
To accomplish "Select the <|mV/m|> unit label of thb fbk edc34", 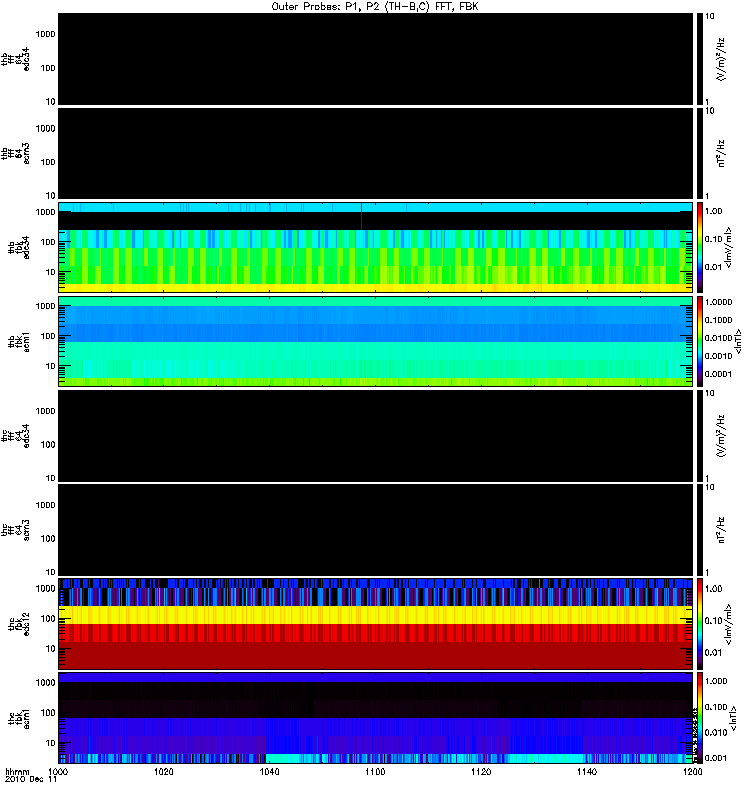I will (729, 247).
